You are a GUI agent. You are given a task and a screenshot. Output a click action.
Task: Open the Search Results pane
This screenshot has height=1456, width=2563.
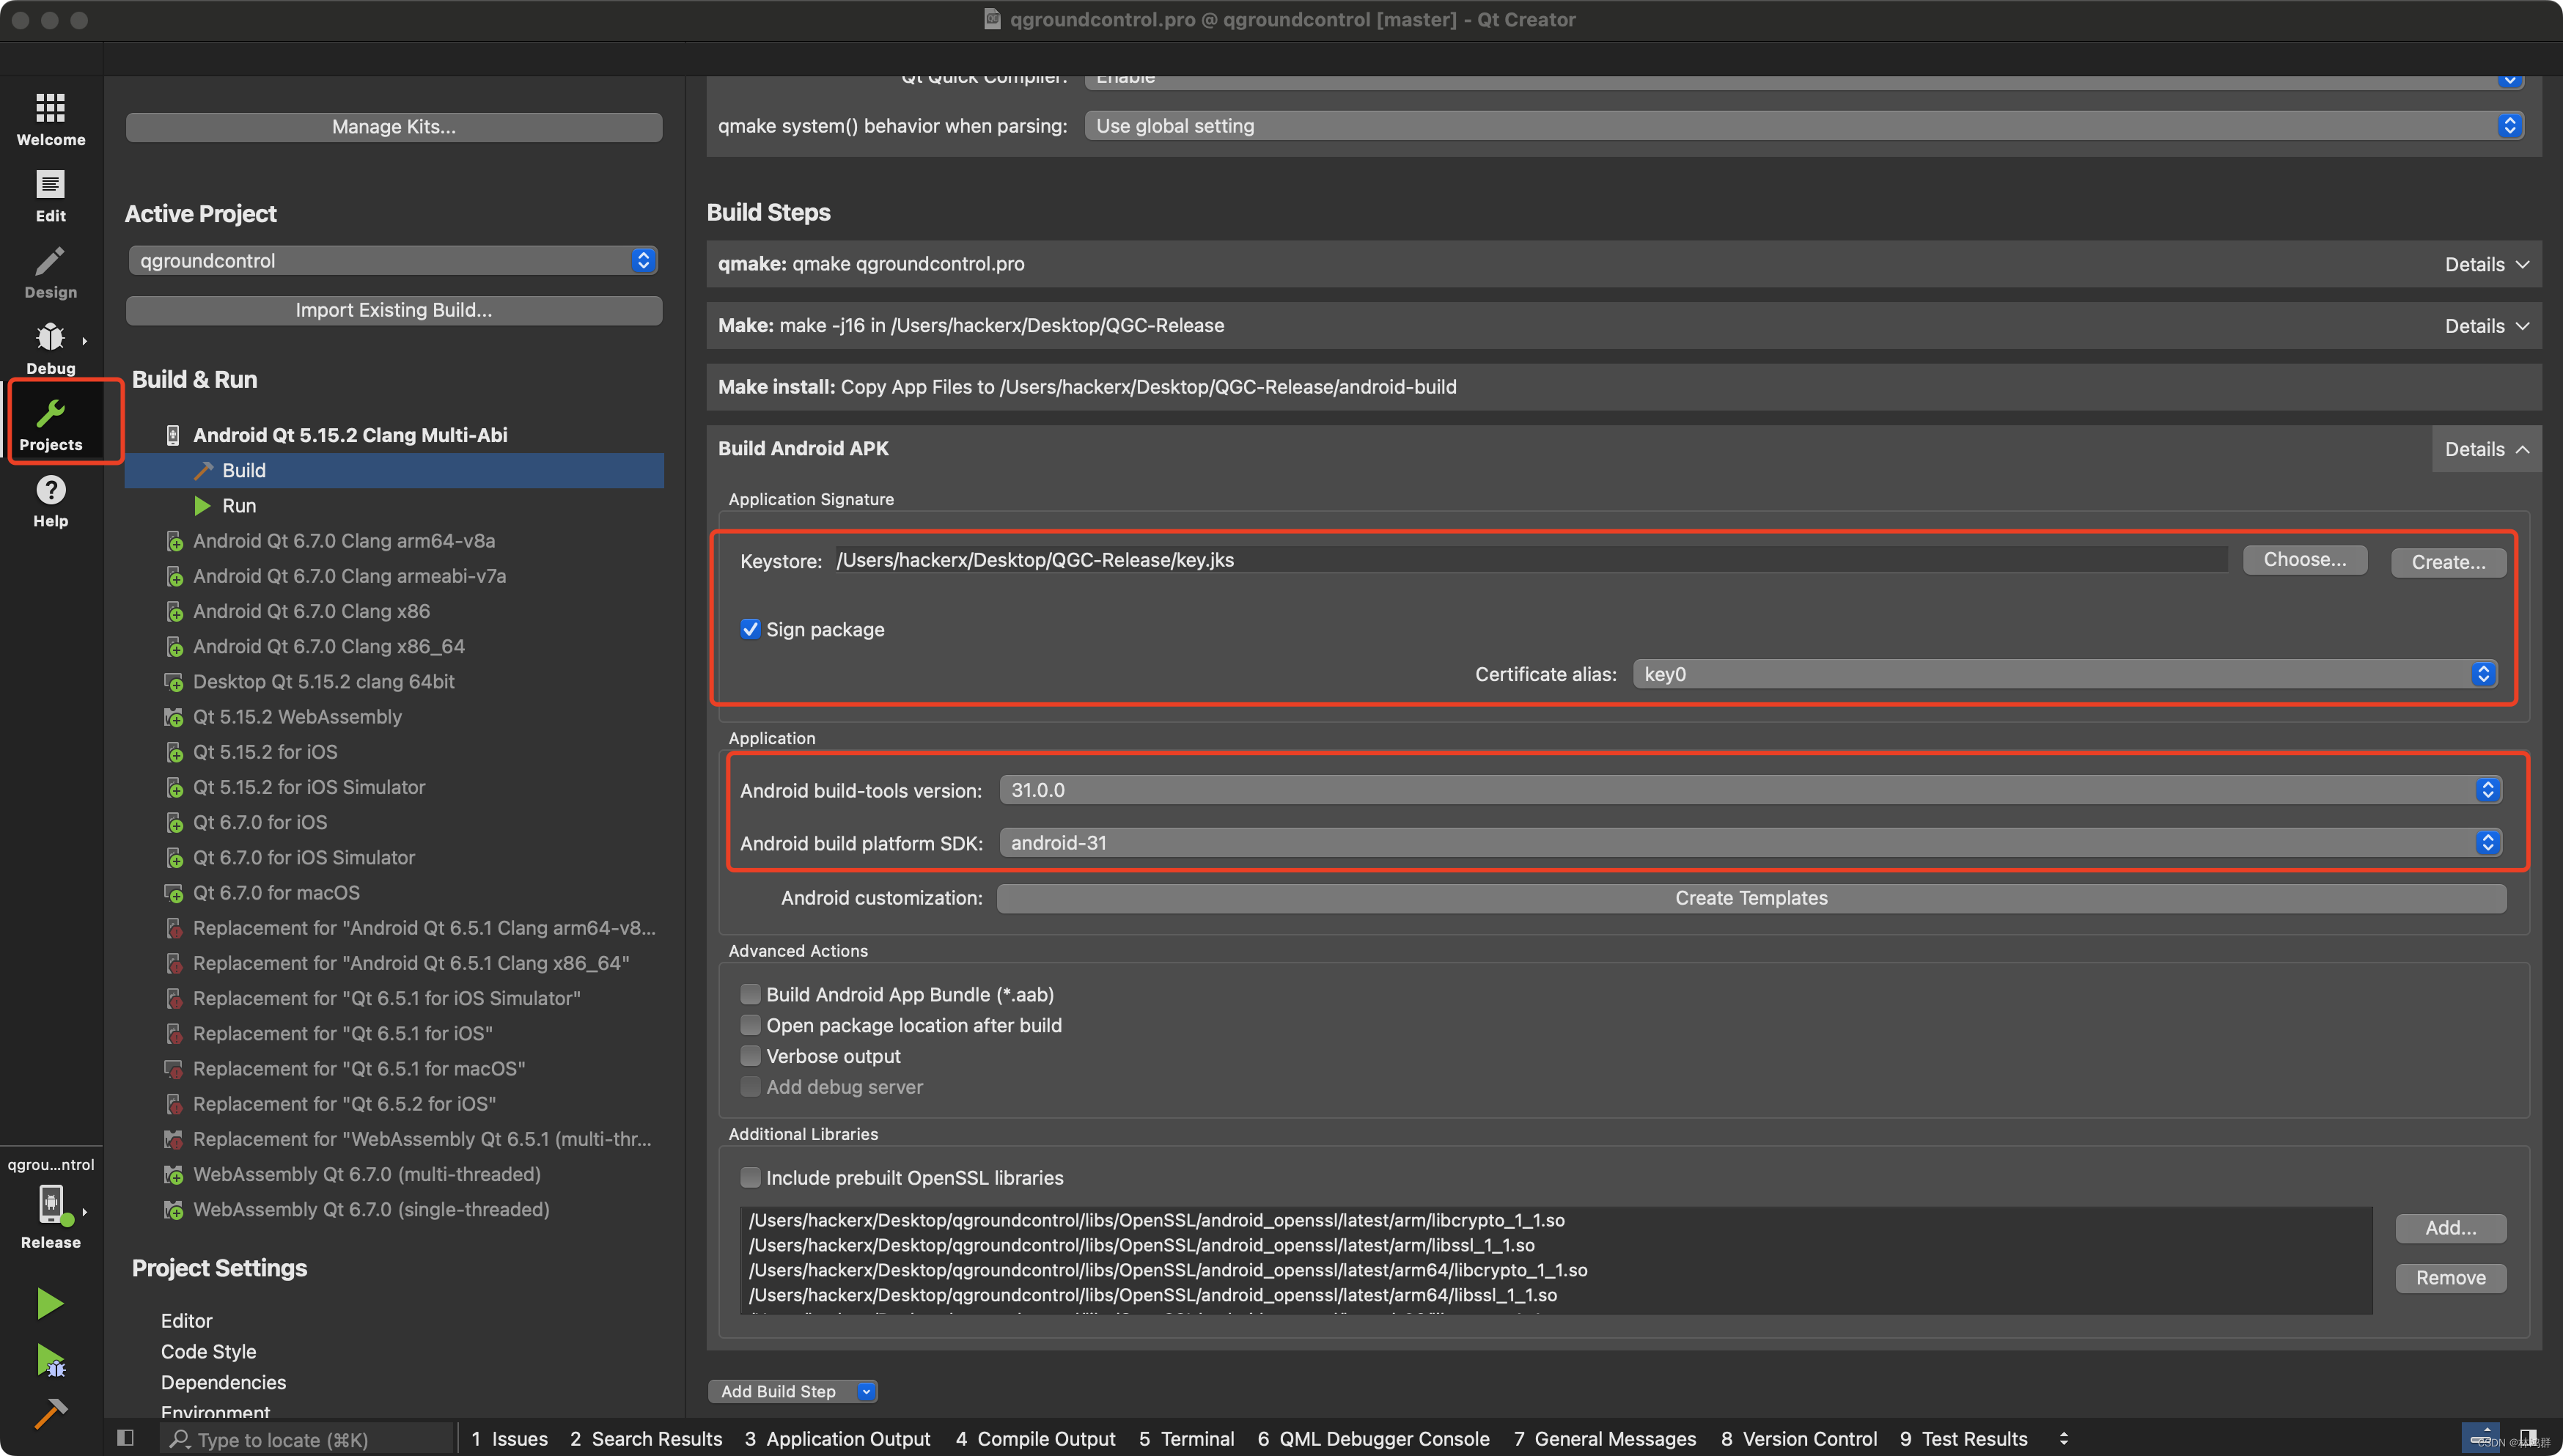[646, 1439]
